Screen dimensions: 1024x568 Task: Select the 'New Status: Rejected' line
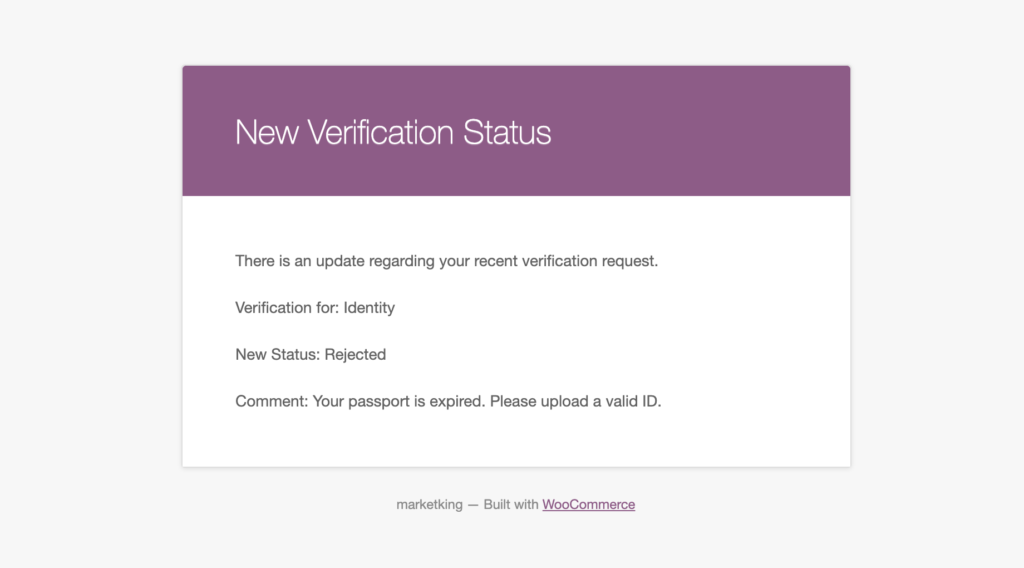tap(310, 355)
